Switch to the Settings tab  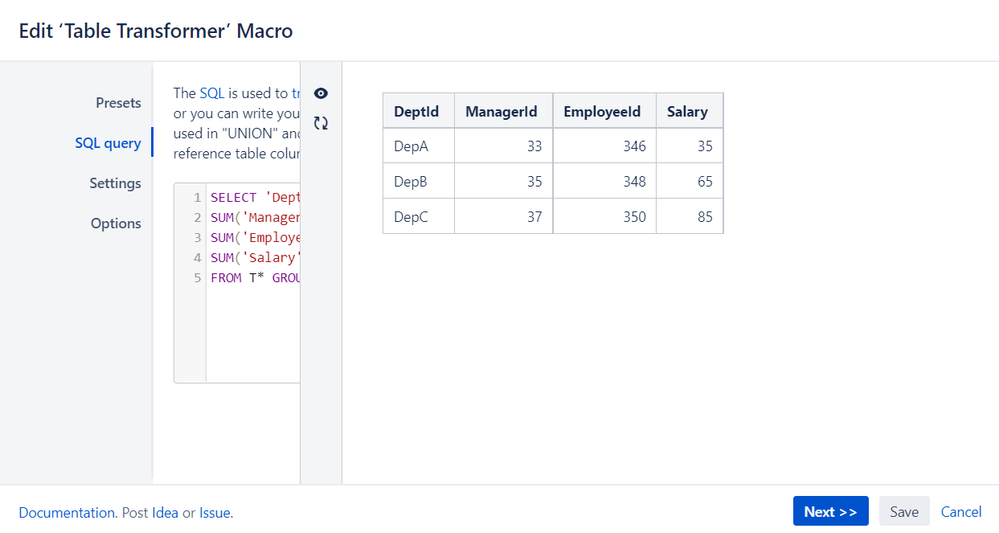[x=115, y=183]
